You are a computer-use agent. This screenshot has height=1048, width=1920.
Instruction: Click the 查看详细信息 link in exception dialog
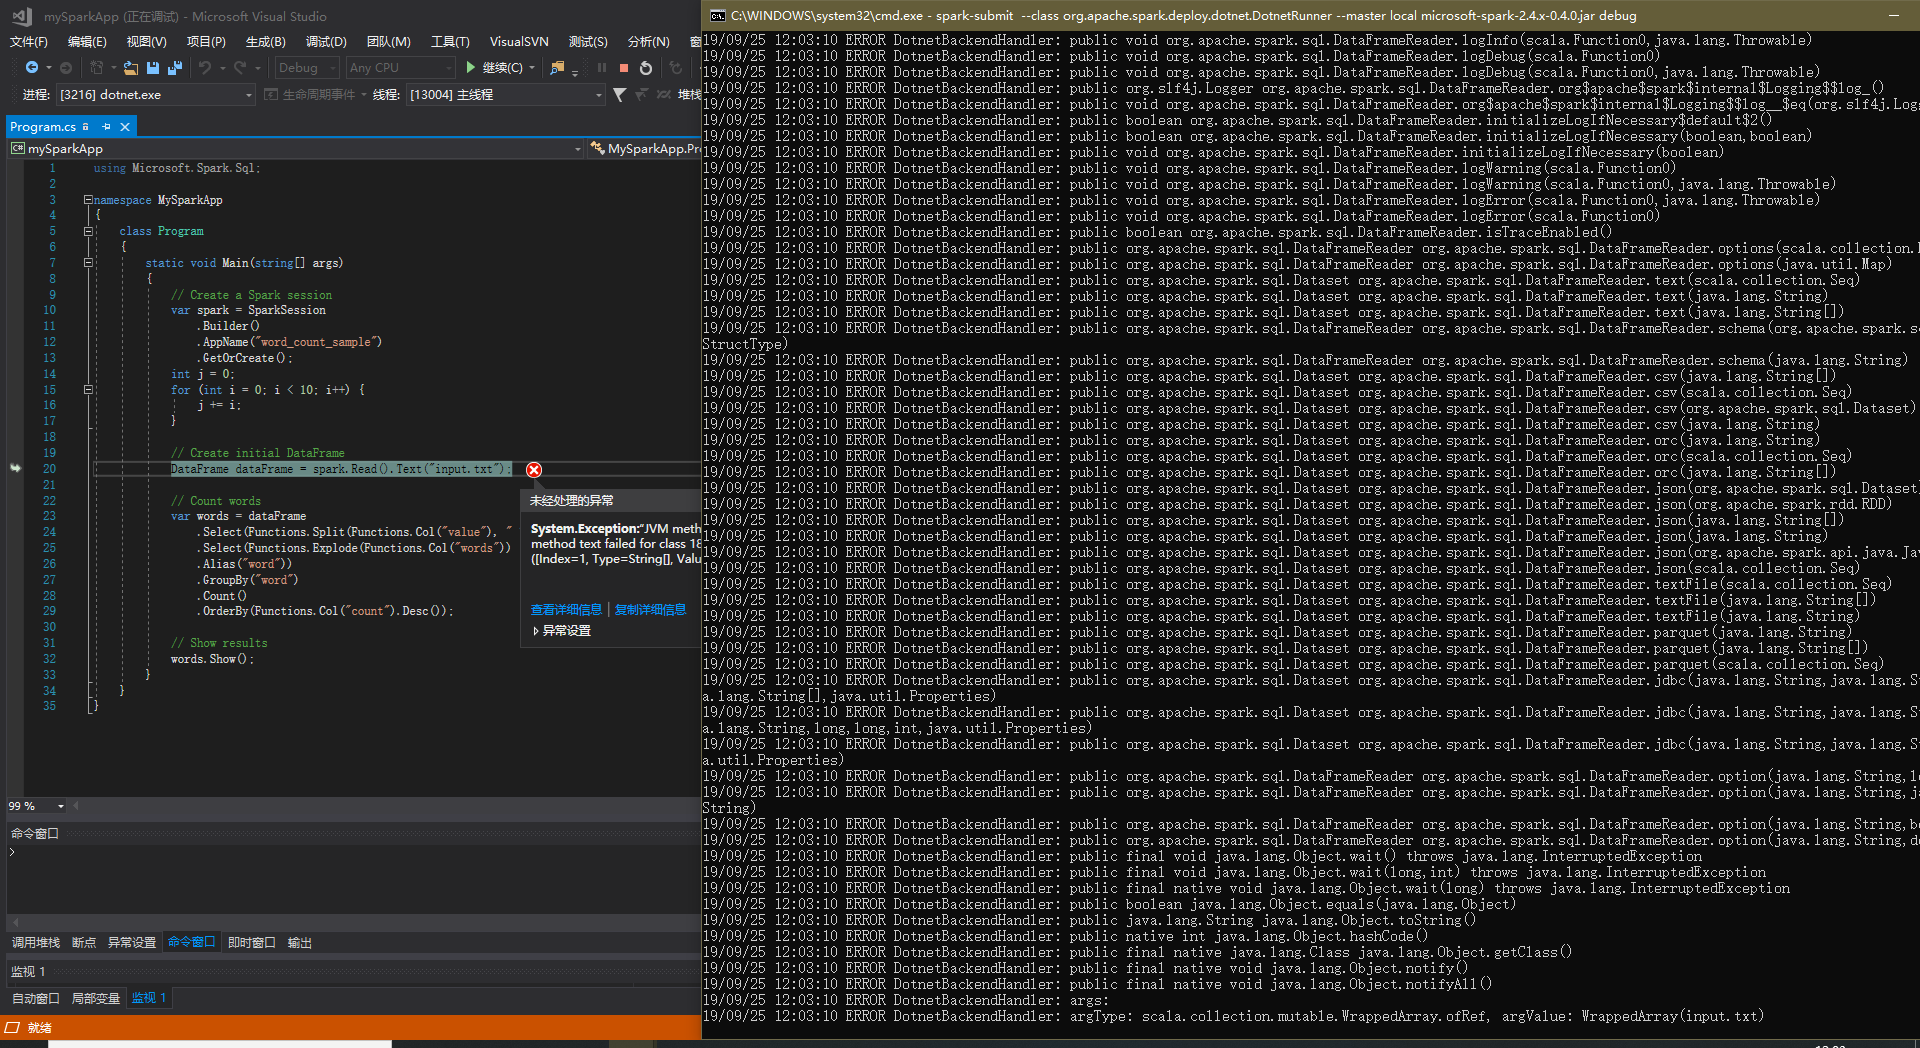click(565, 609)
